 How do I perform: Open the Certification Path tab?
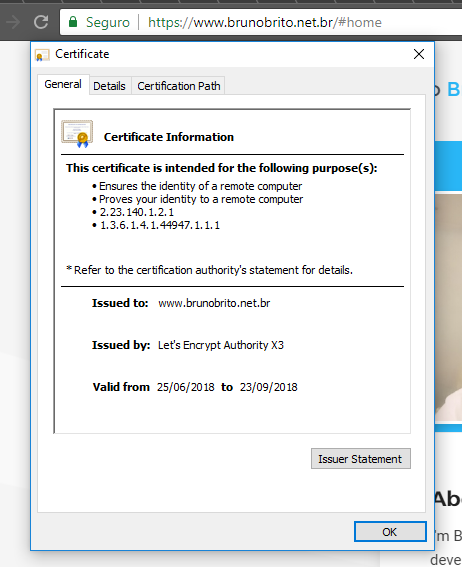coord(179,86)
